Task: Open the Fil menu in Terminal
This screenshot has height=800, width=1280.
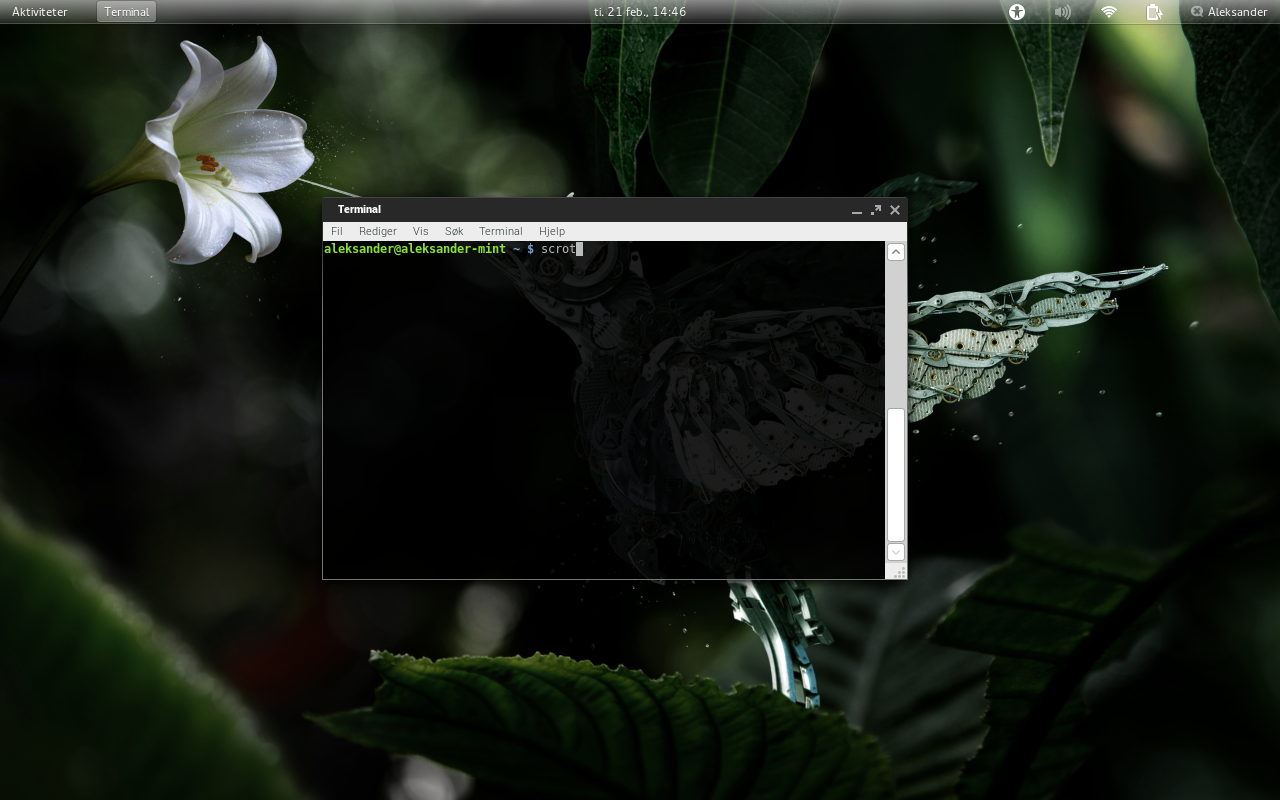Action: point(337,231)
